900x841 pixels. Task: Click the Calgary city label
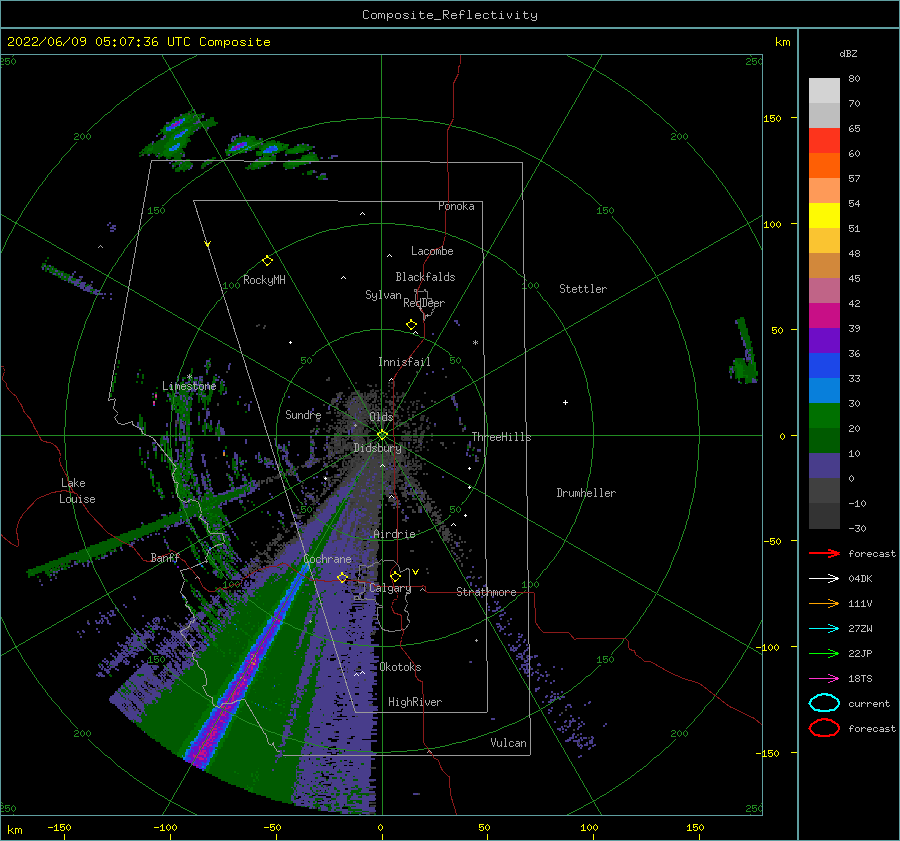click(x=390, y=588)
